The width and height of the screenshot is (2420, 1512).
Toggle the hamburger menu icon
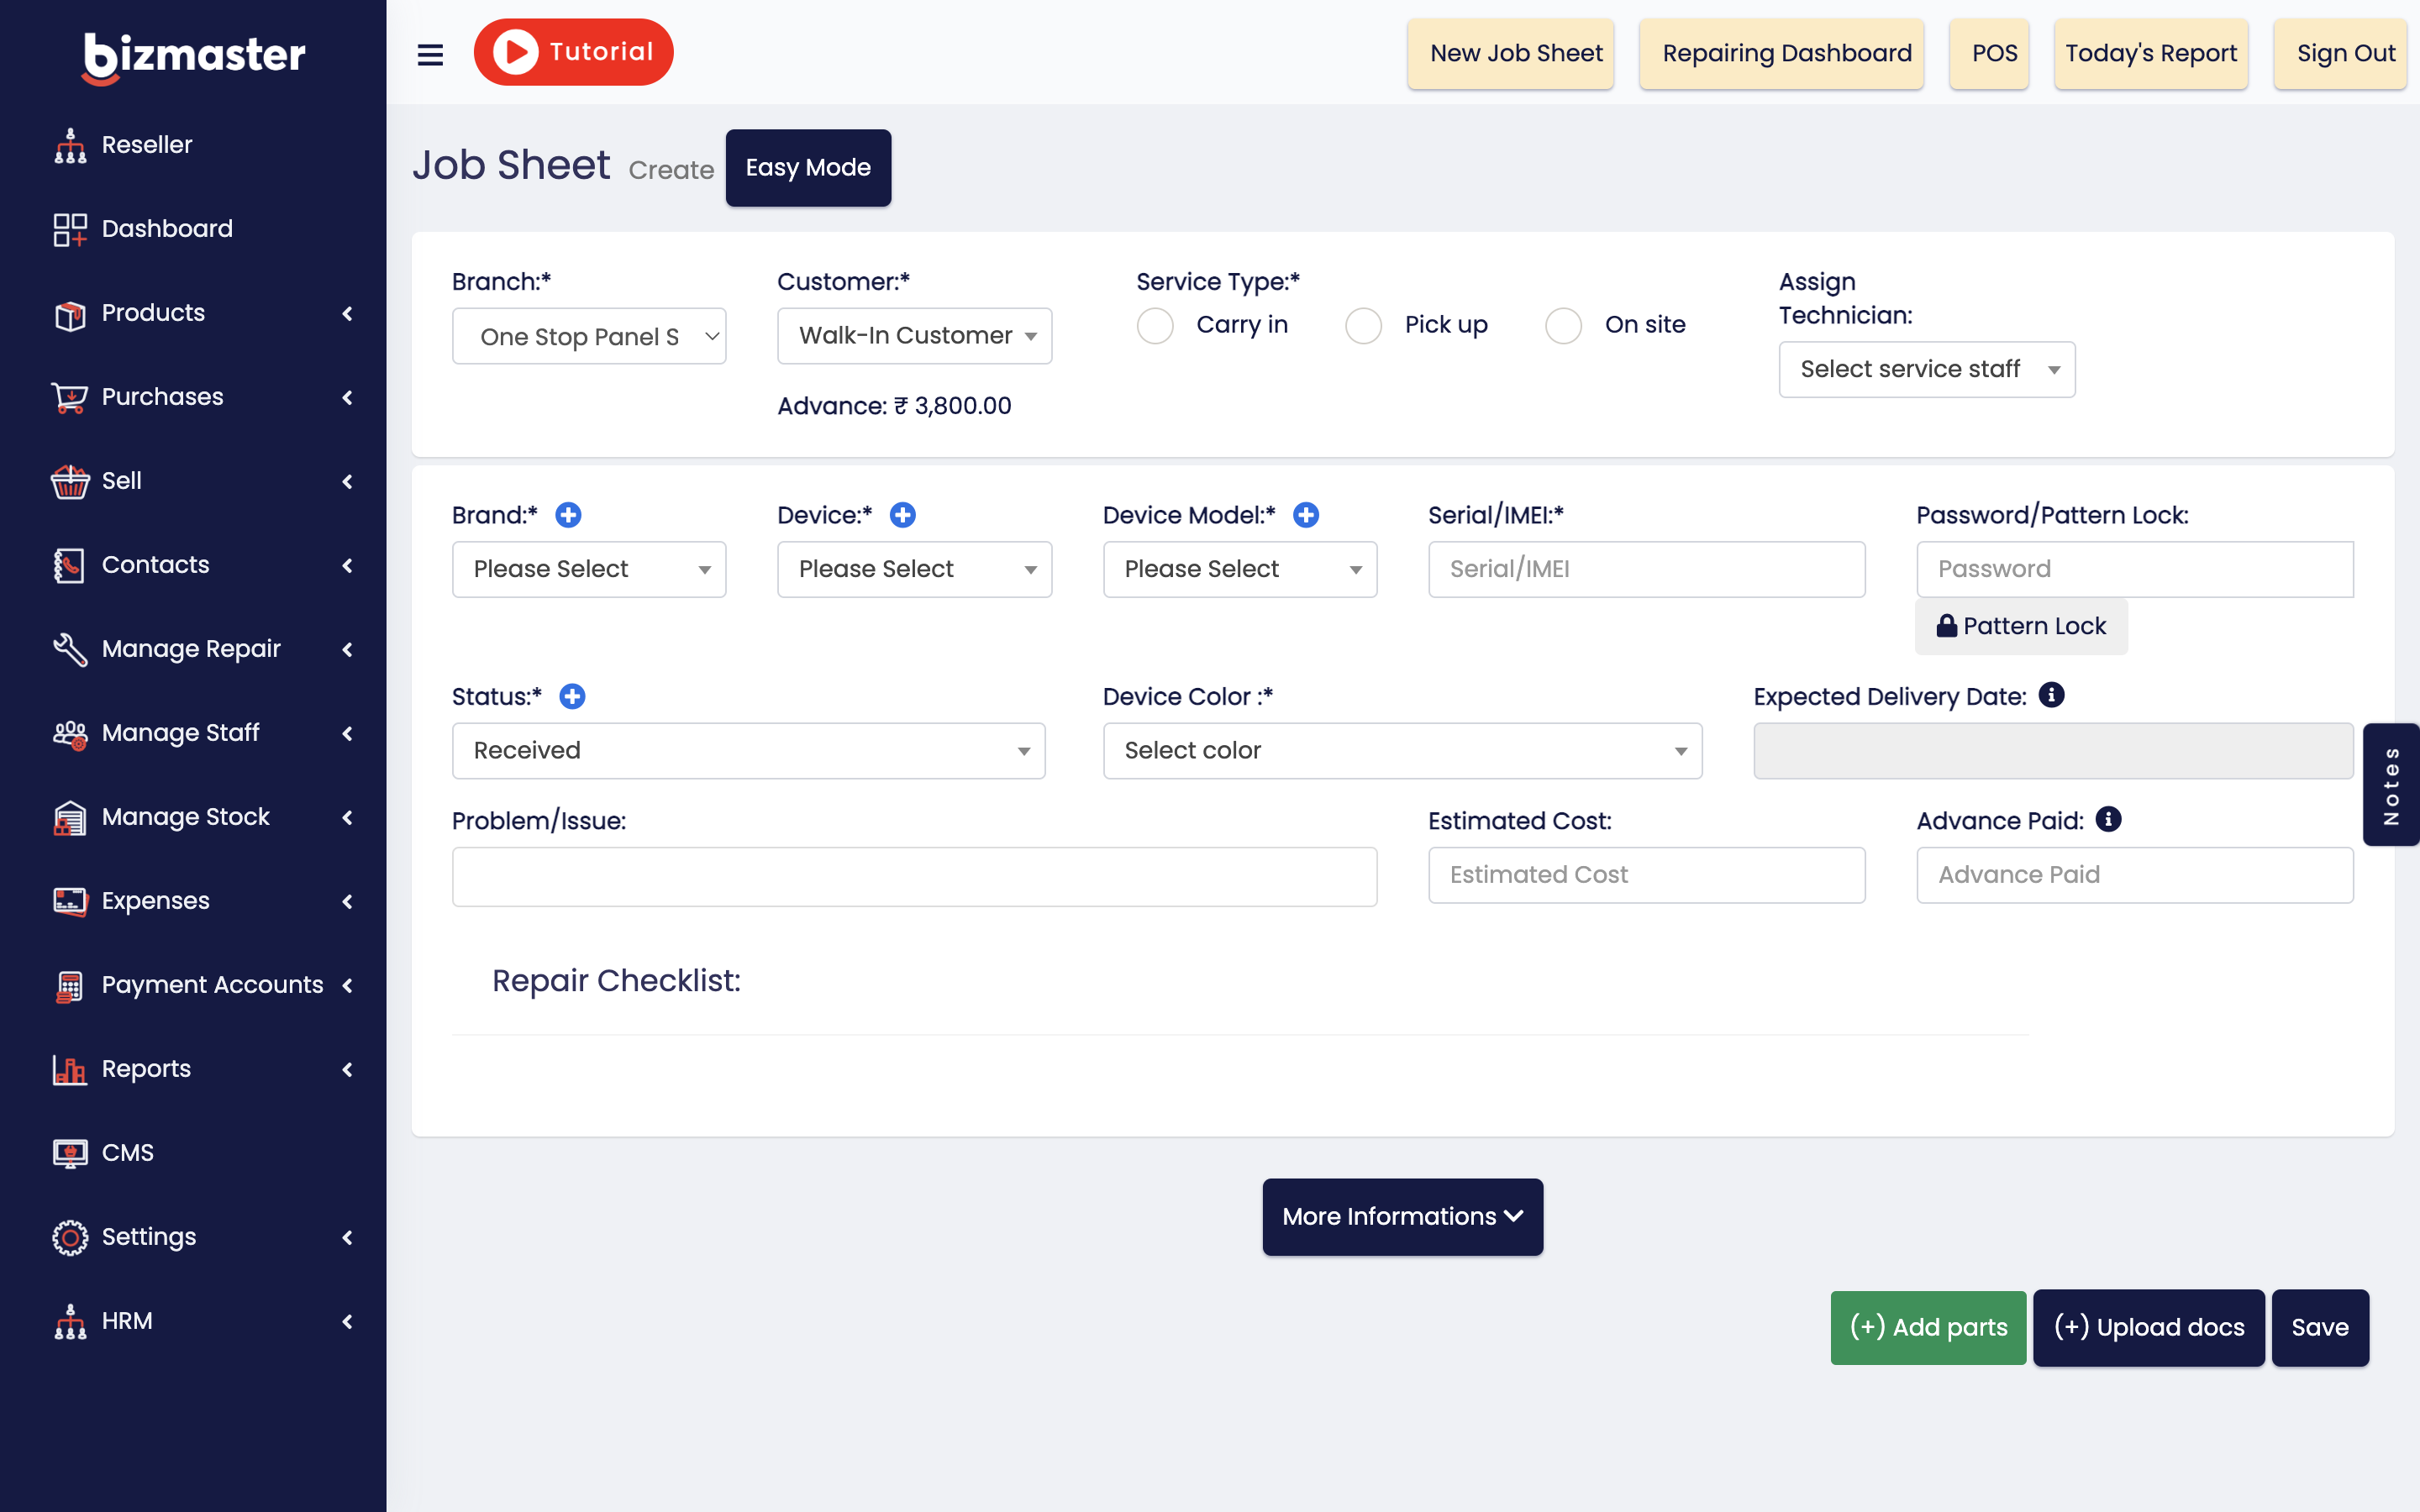tap(430, 54)
